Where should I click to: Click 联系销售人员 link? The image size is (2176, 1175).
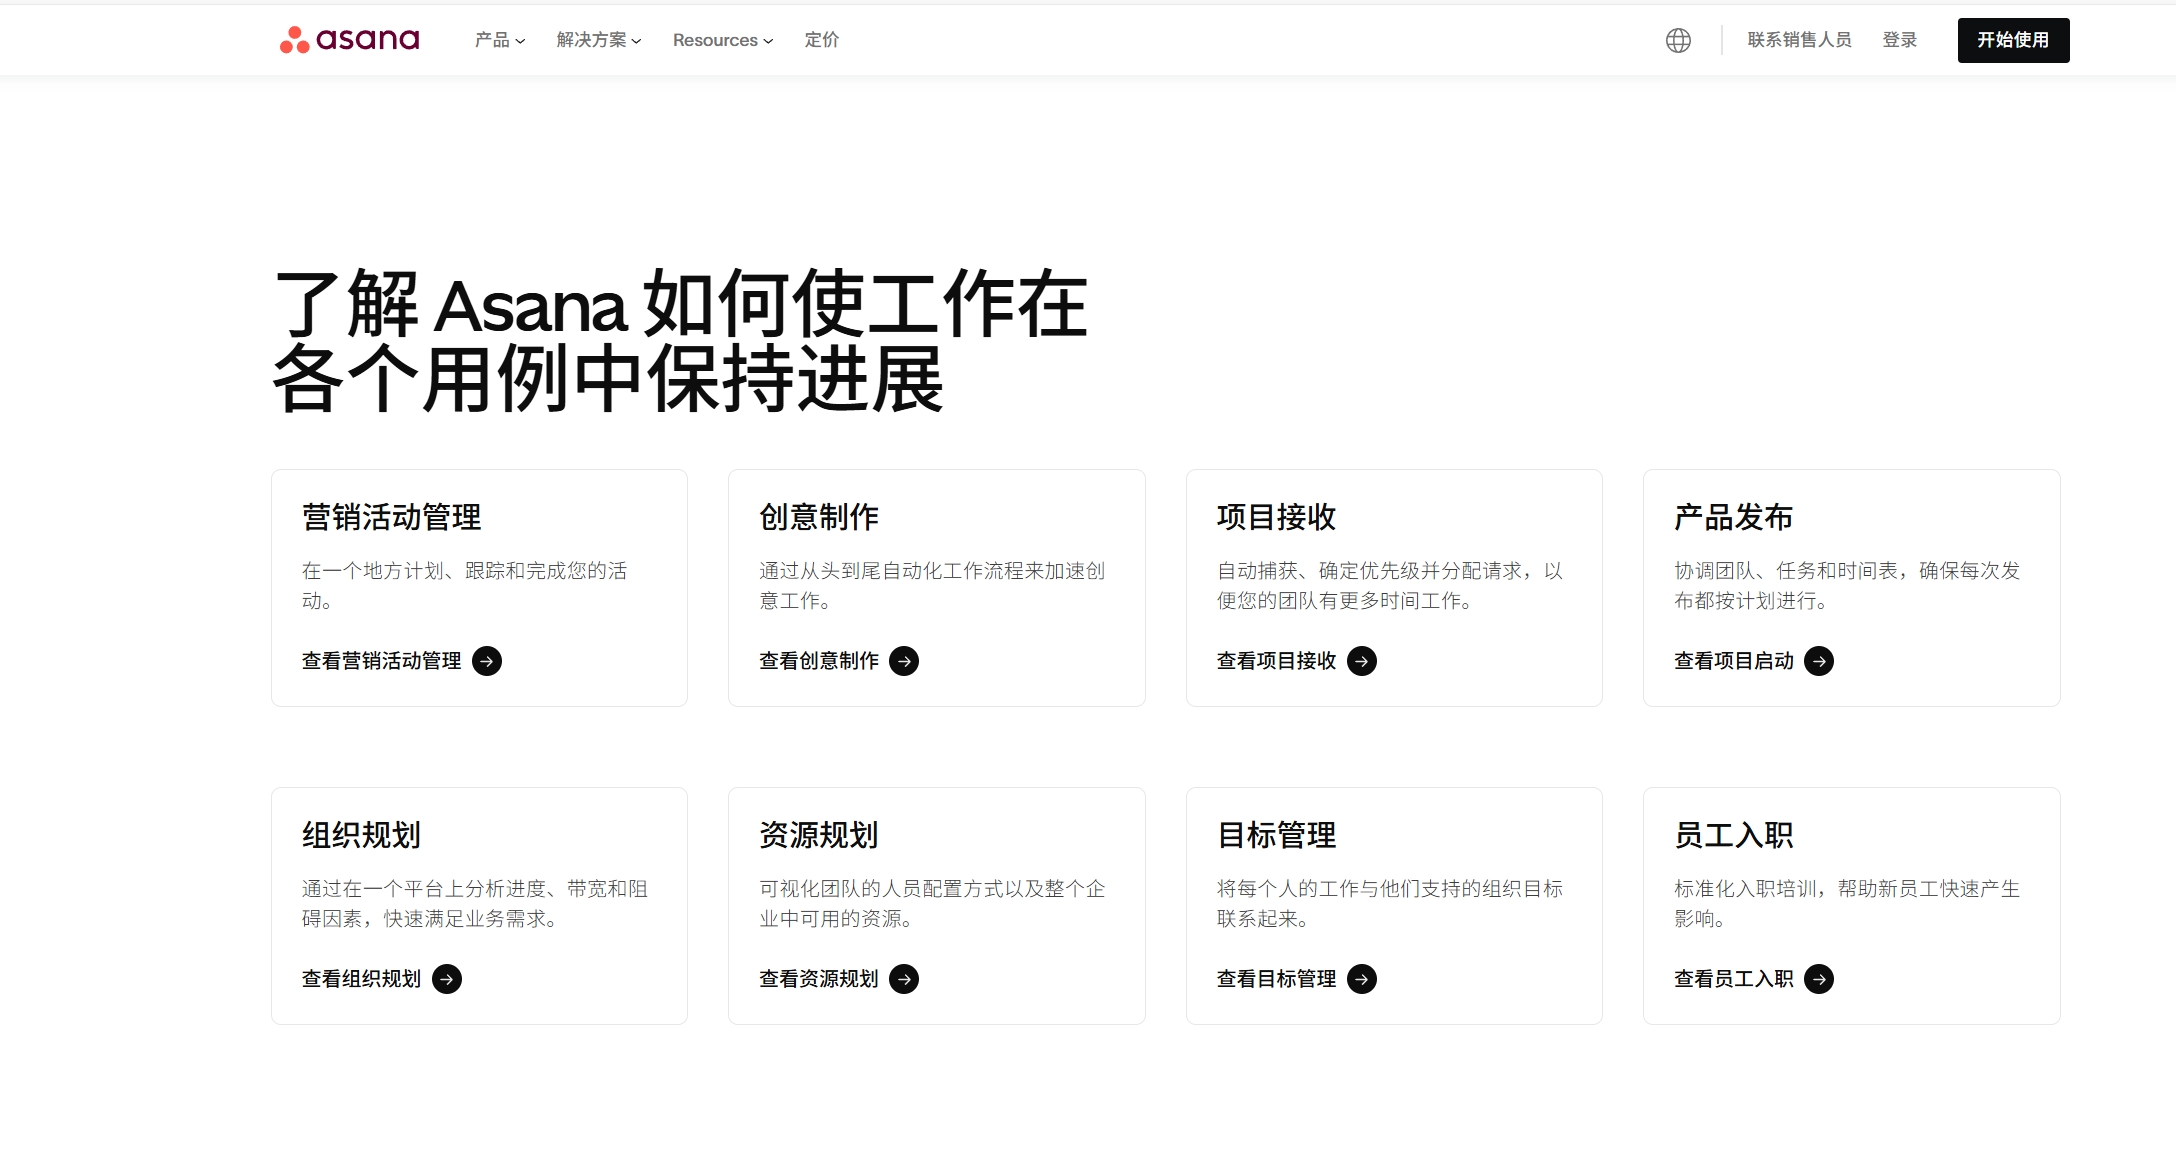point(1799,40)
